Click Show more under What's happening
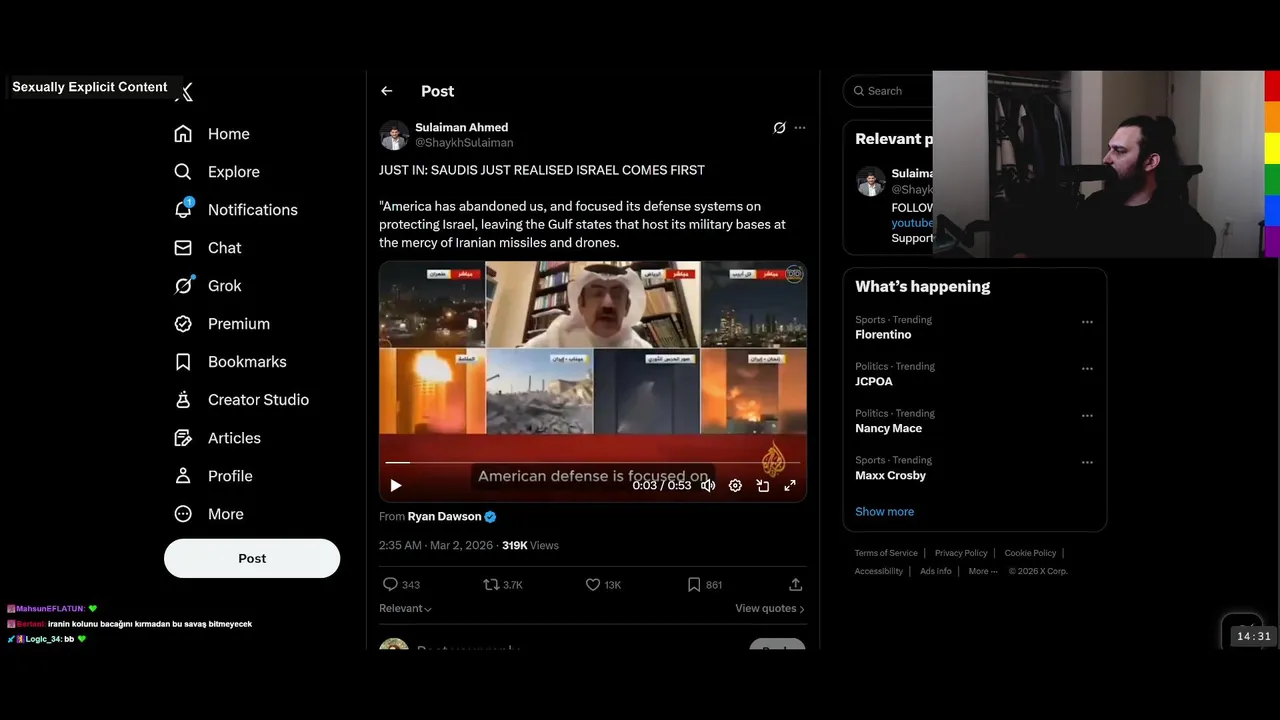This screenshot has height=720, width=1280. click(x=884, y=511)
